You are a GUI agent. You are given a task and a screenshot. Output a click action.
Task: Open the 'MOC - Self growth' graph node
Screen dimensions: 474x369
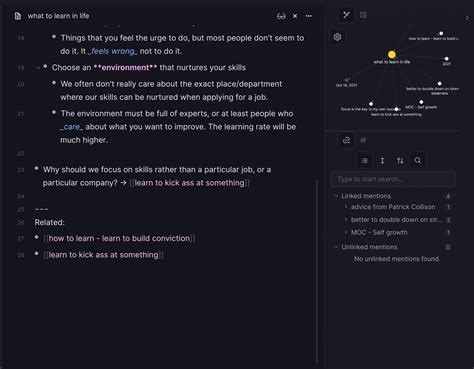coord(421,102)
